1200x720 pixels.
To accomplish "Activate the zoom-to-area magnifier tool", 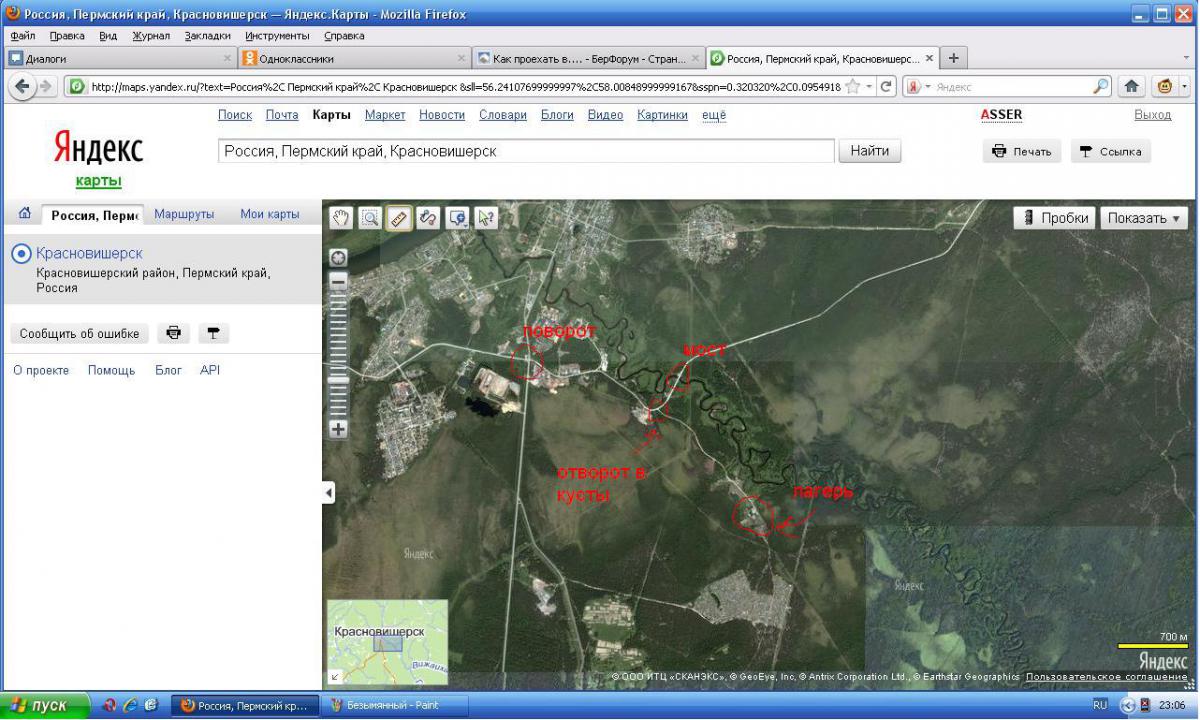I will [370, 218].
